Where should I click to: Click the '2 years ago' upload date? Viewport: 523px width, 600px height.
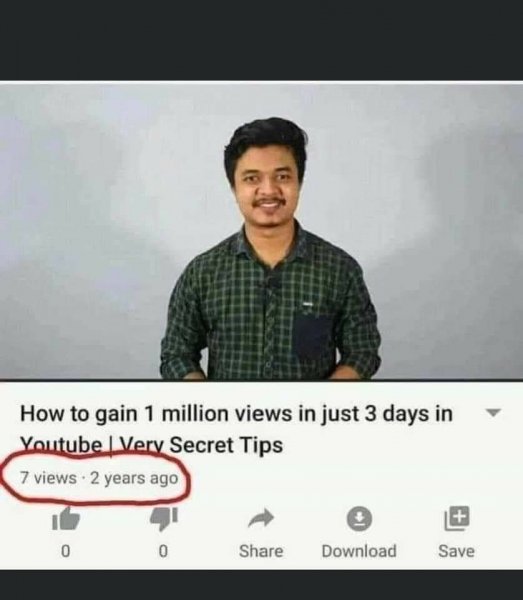134,478
